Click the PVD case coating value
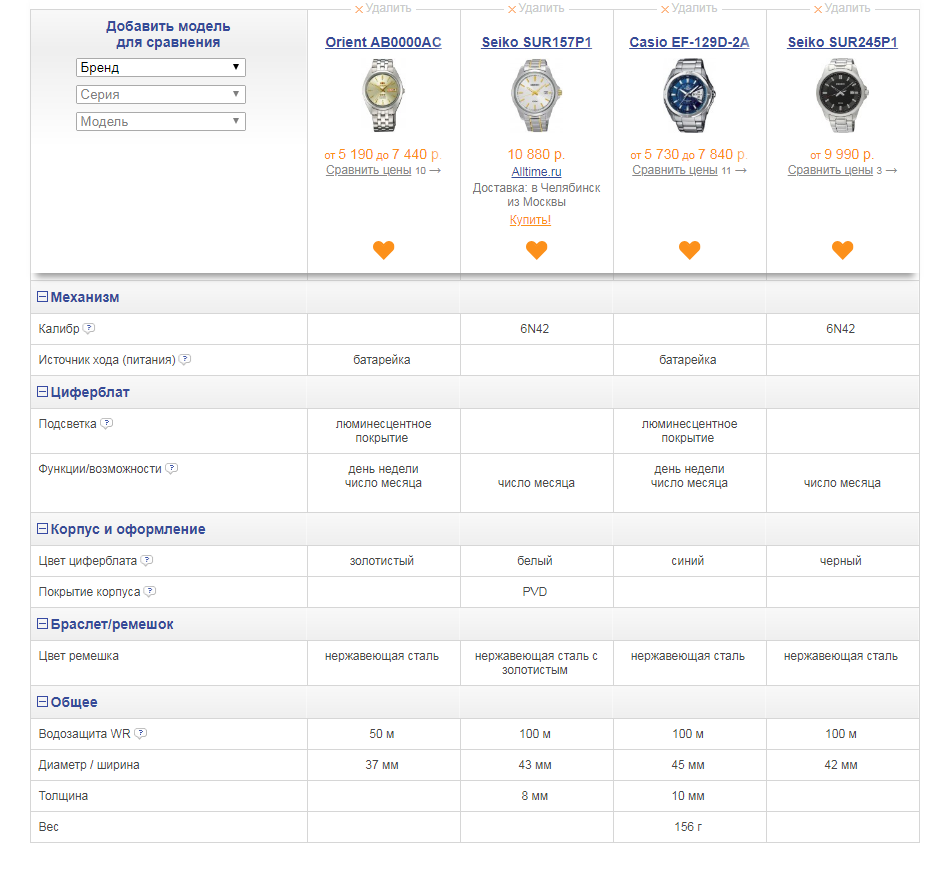Screen dimensions: 939x875 535,592
